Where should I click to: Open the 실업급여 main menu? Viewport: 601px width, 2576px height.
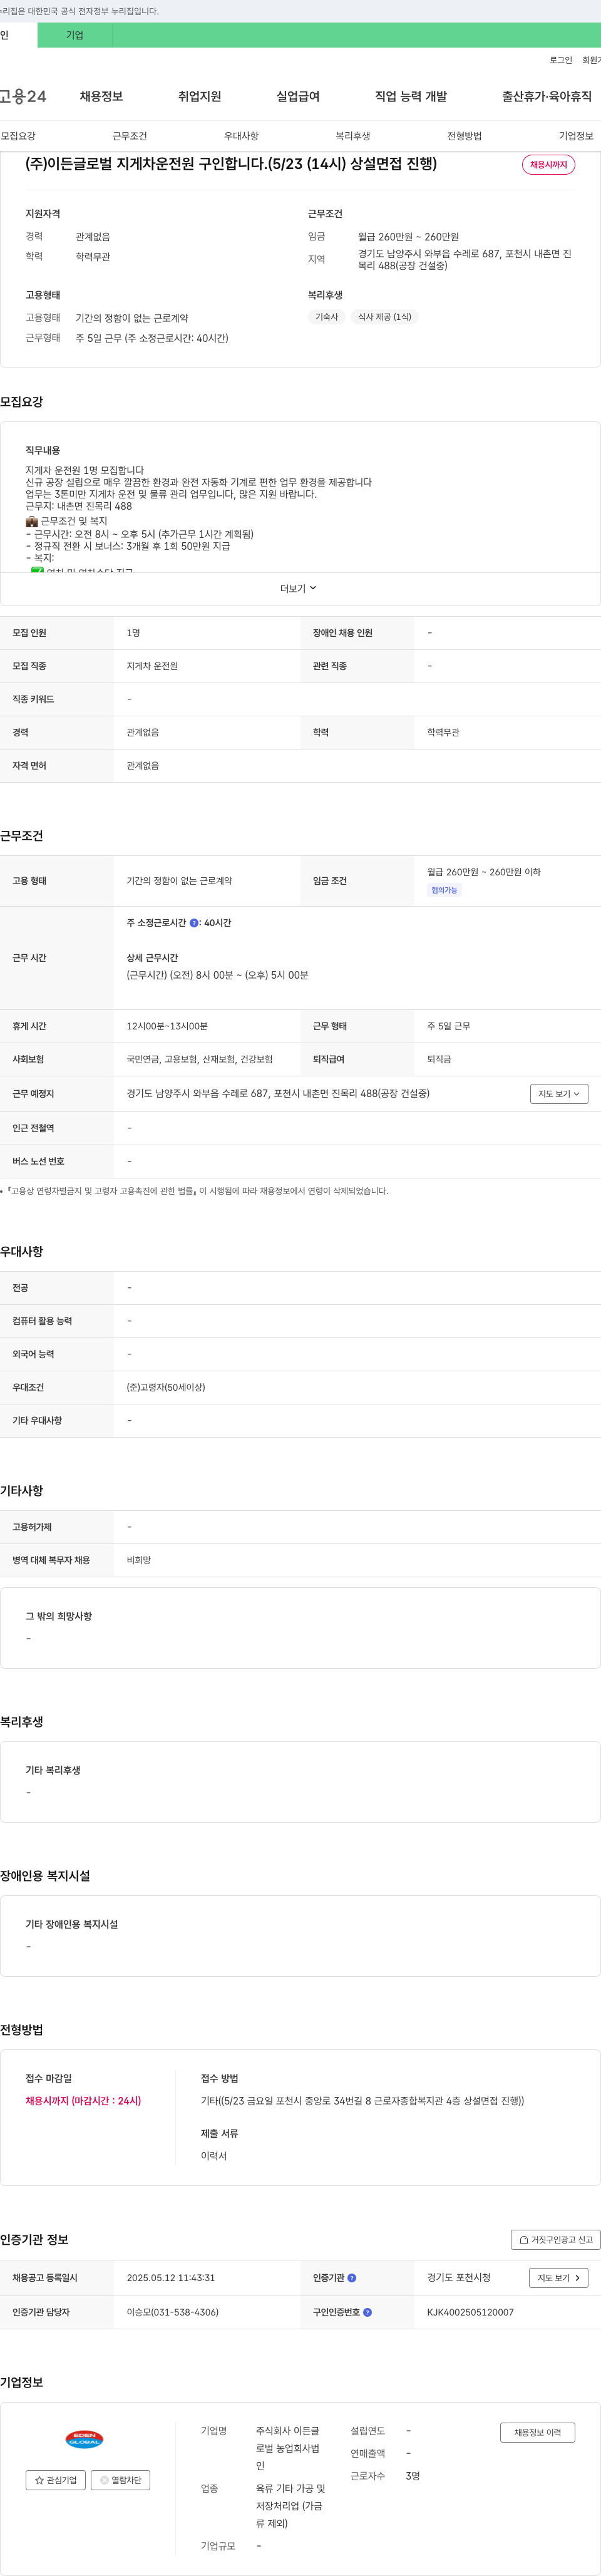[x=298, y=96]
